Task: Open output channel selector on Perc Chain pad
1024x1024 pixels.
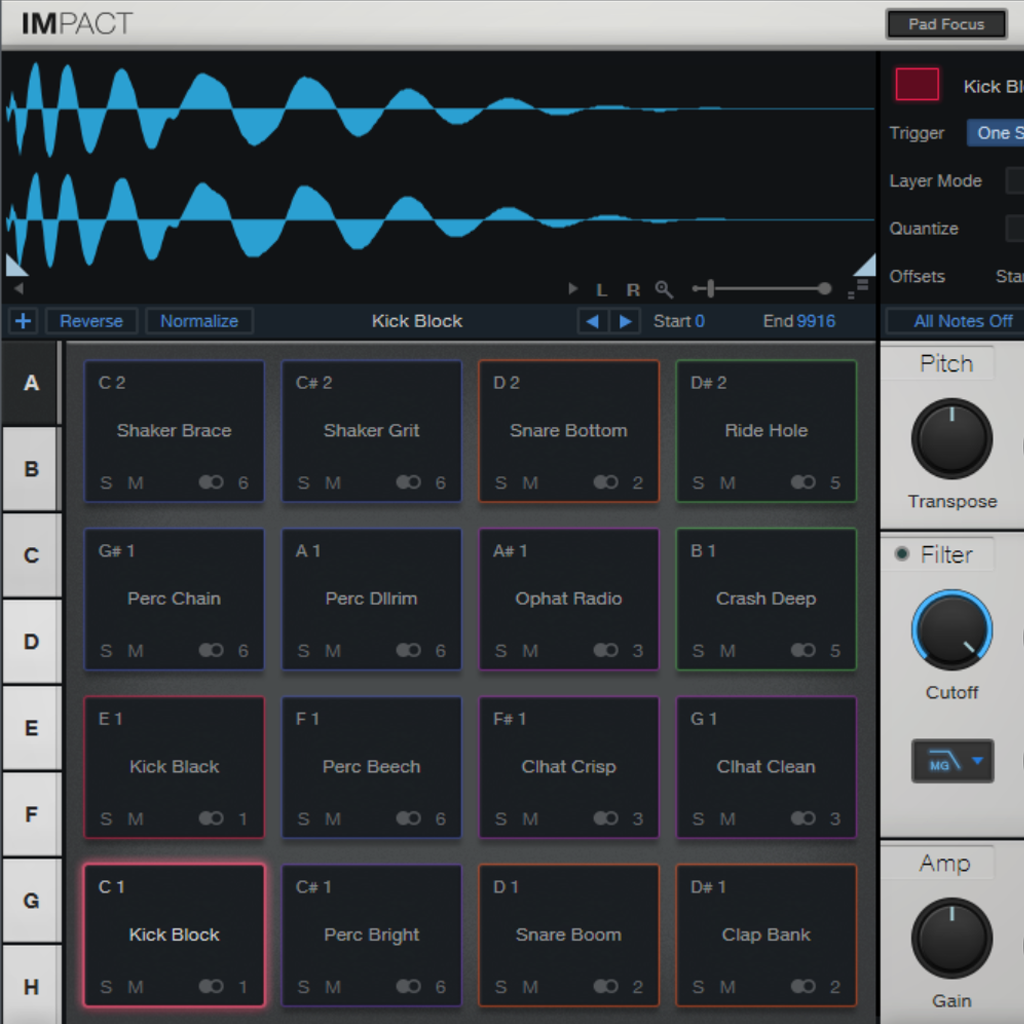Action: pos(243,650)
